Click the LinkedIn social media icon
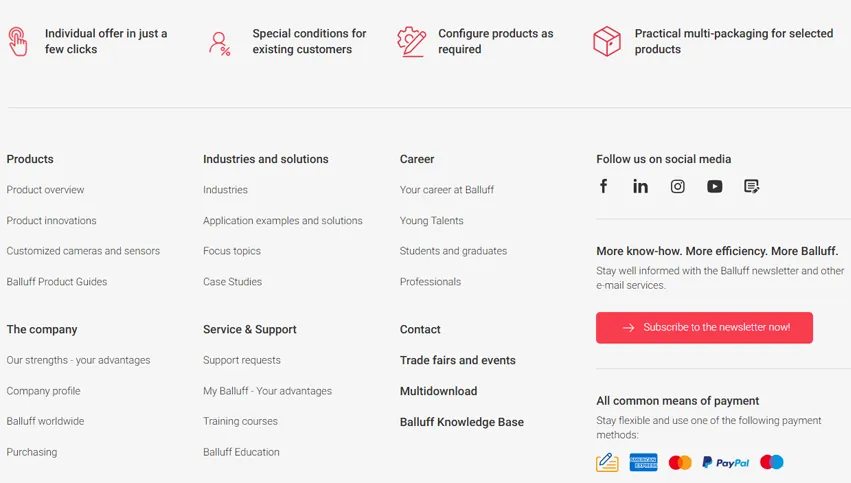The height and width of the screenshot is (483, 851). (640, 186)
